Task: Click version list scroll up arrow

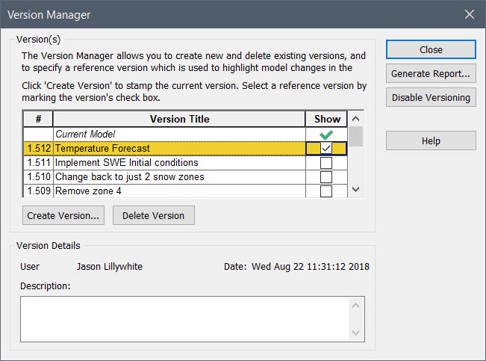Action: (x=356, y=118)
